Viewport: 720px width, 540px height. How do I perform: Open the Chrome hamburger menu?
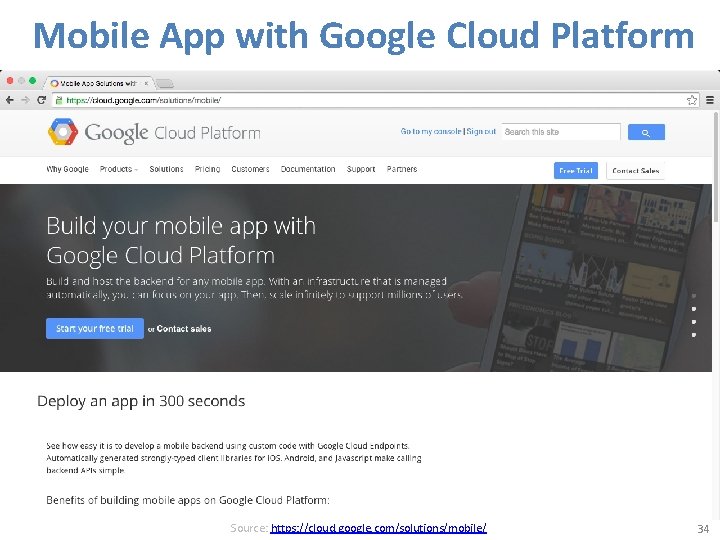pos(710,100)
